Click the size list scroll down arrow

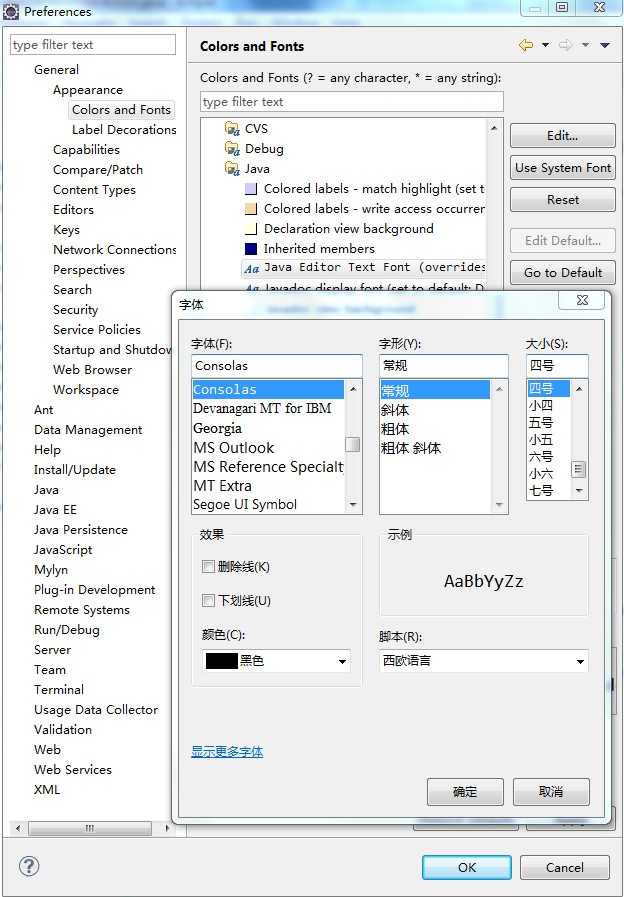click(579, 491)
